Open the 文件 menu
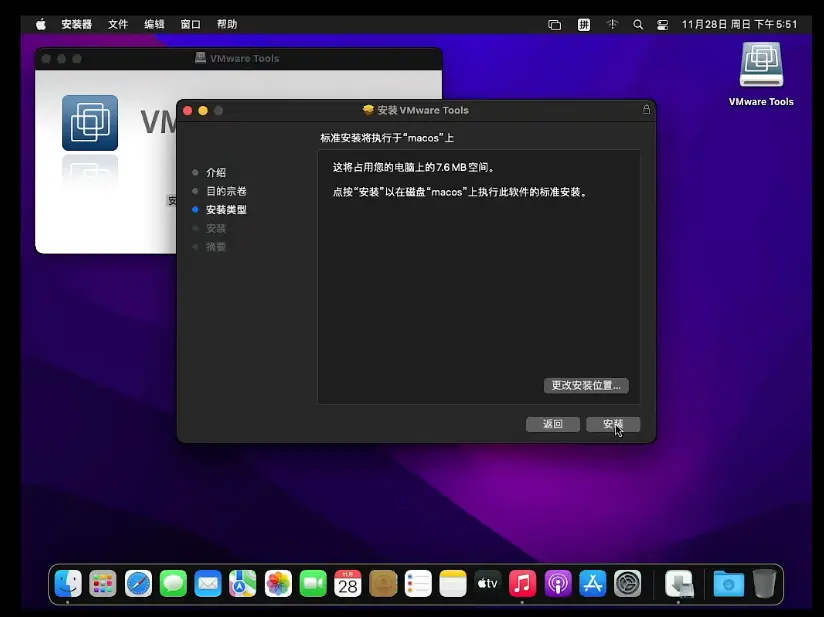The image size is (824, 617). 118,24
